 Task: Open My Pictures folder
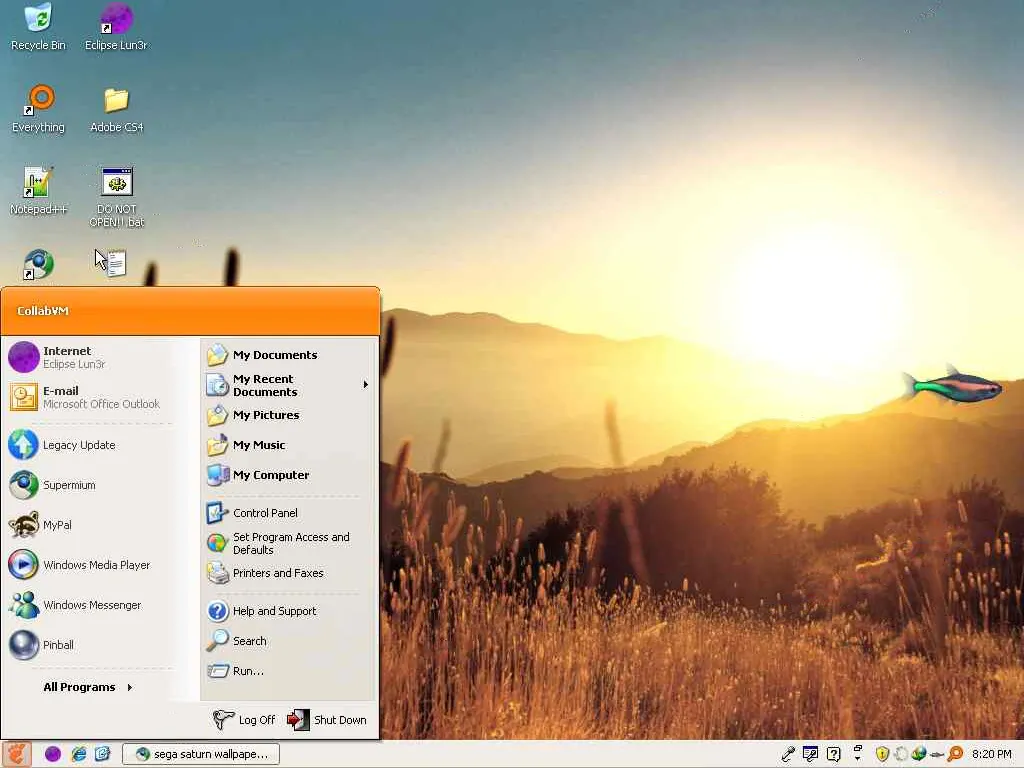pyautogui.click(x=289, y=415)
